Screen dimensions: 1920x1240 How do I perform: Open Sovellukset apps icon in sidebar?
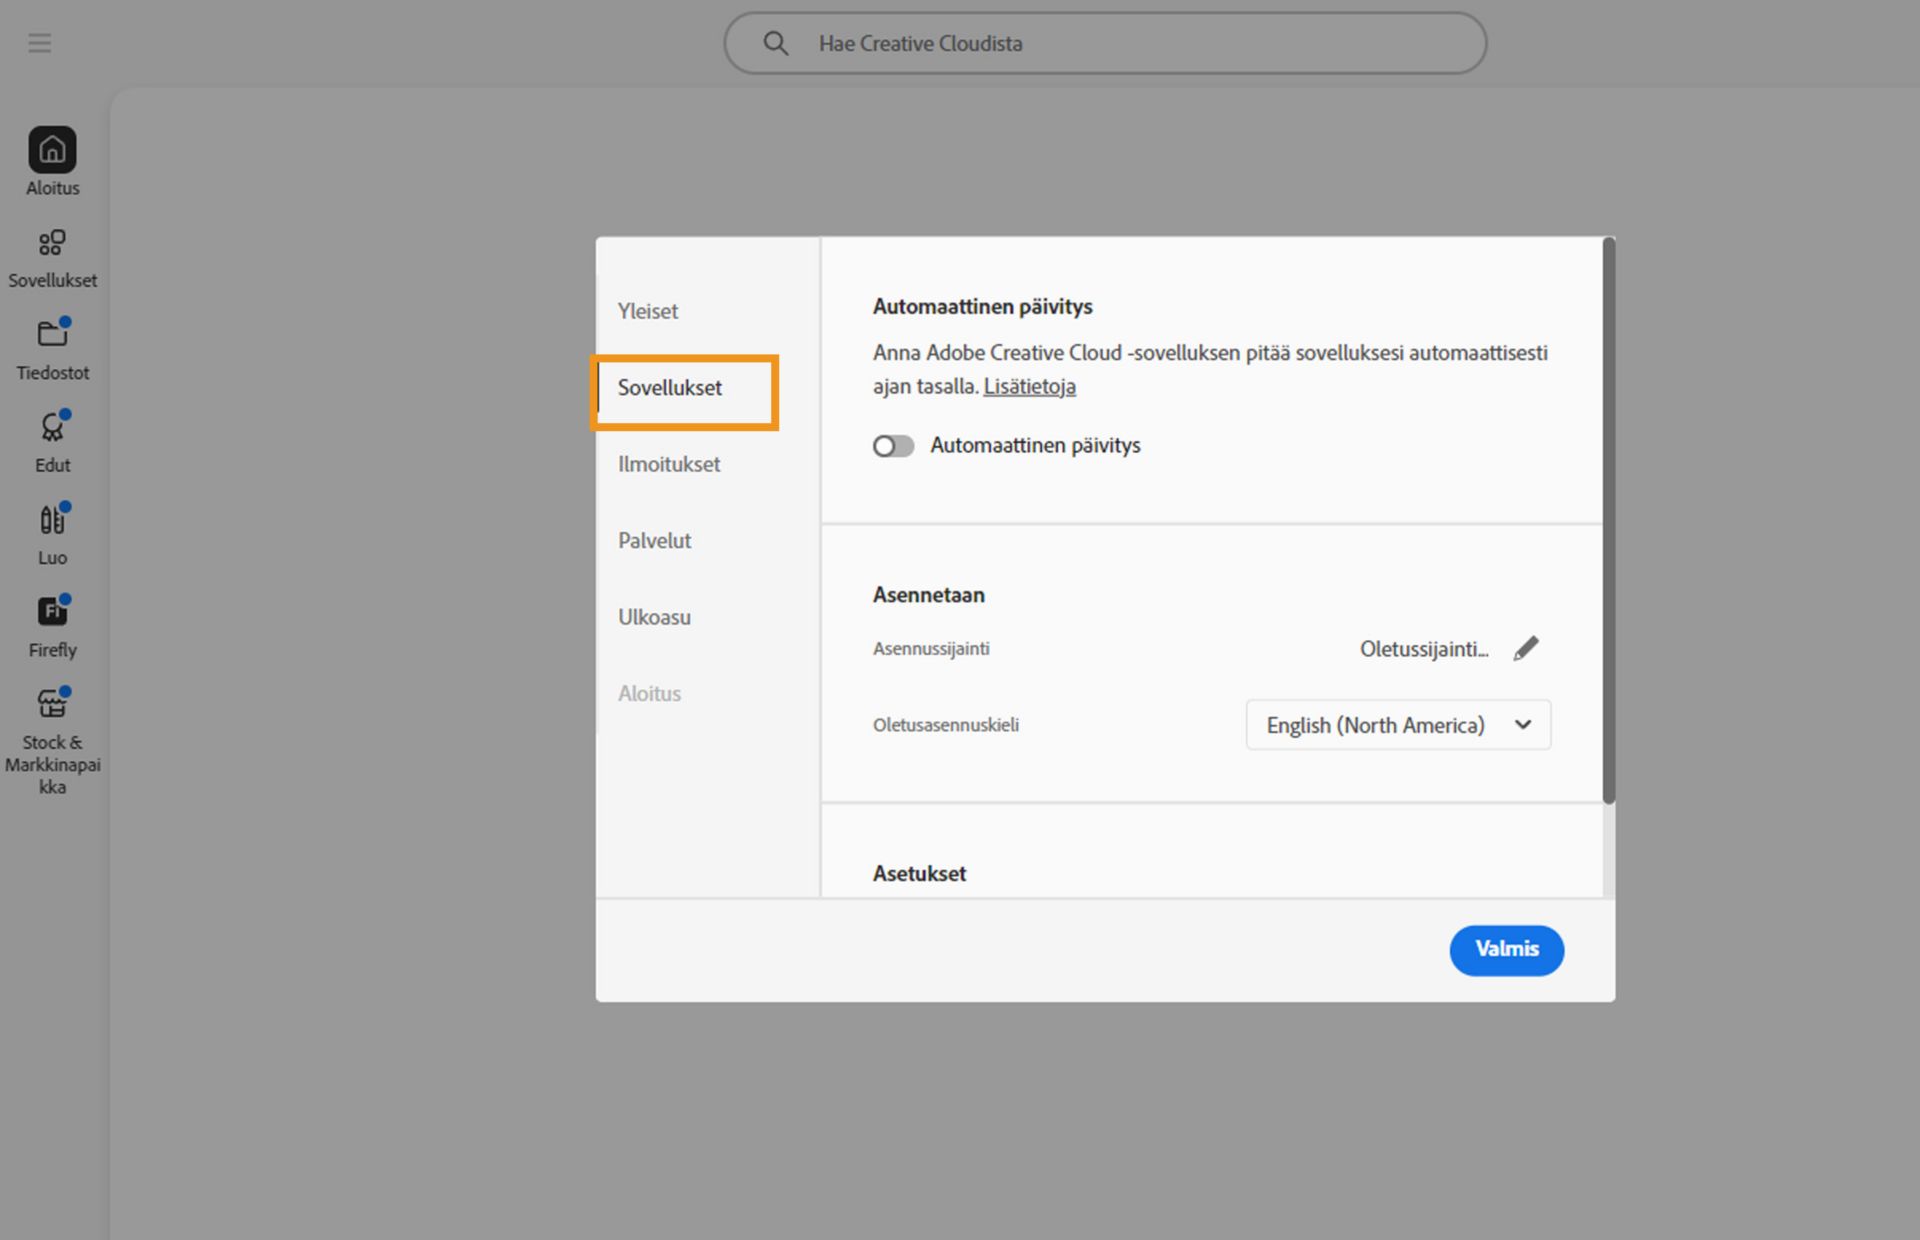point(52,243)
